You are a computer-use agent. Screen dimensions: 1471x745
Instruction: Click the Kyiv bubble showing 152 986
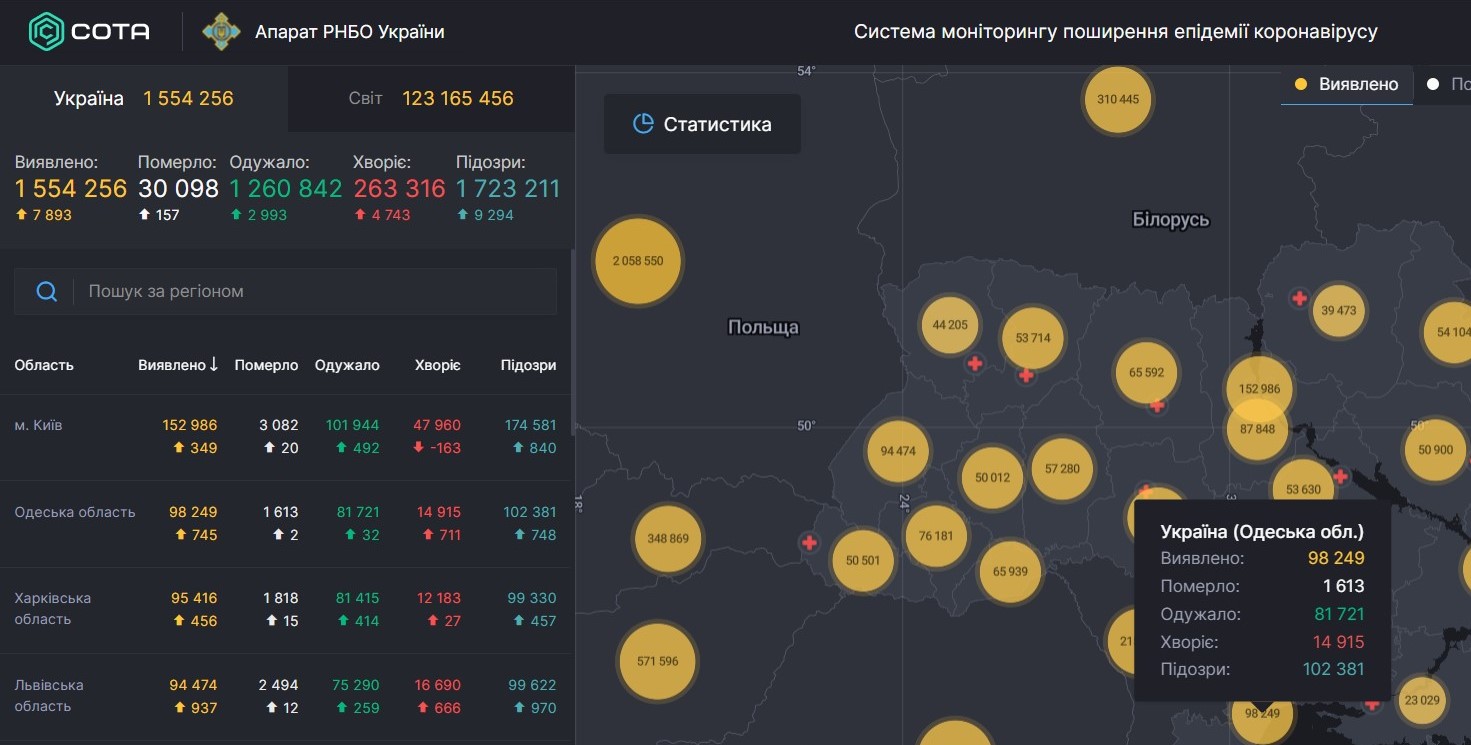click(x=1259, y=389)
